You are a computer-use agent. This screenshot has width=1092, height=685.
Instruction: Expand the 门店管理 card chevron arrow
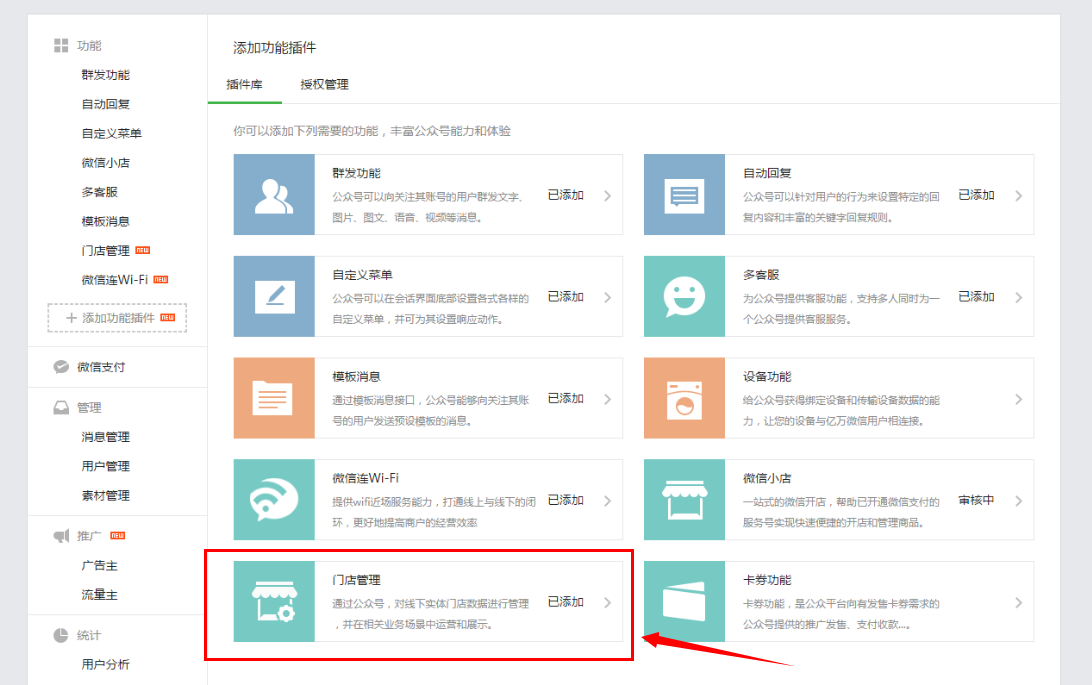click(x=607, y=602)
